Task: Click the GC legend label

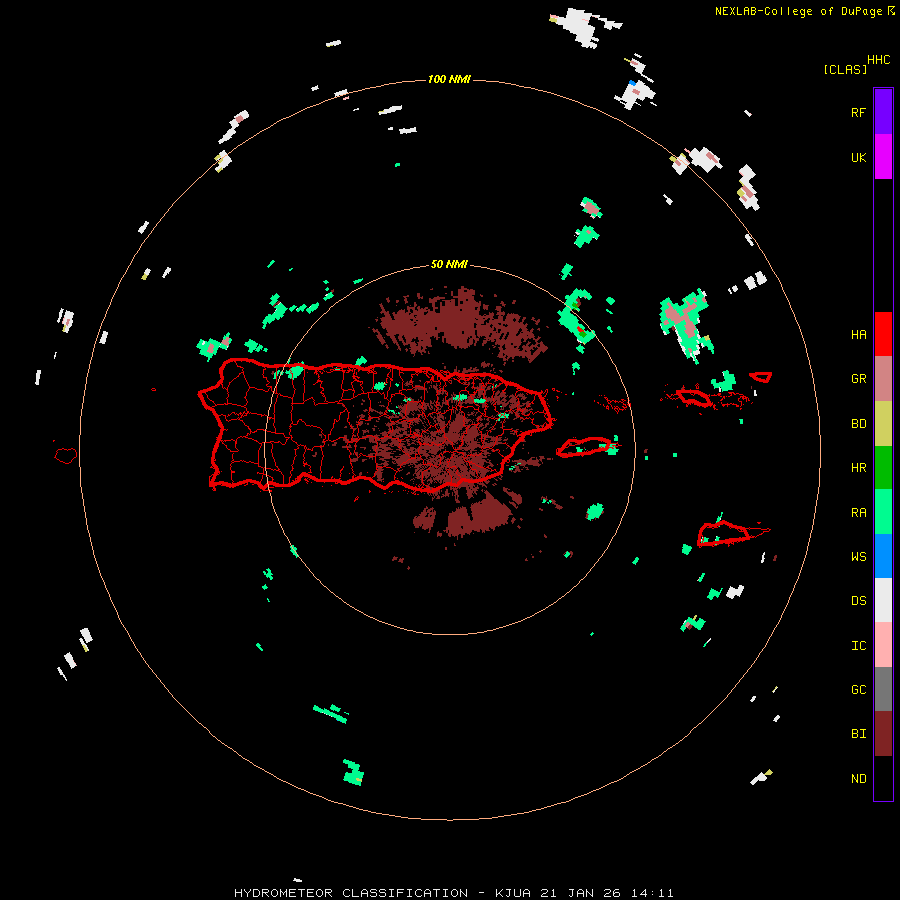Action: tap(858, 690)
